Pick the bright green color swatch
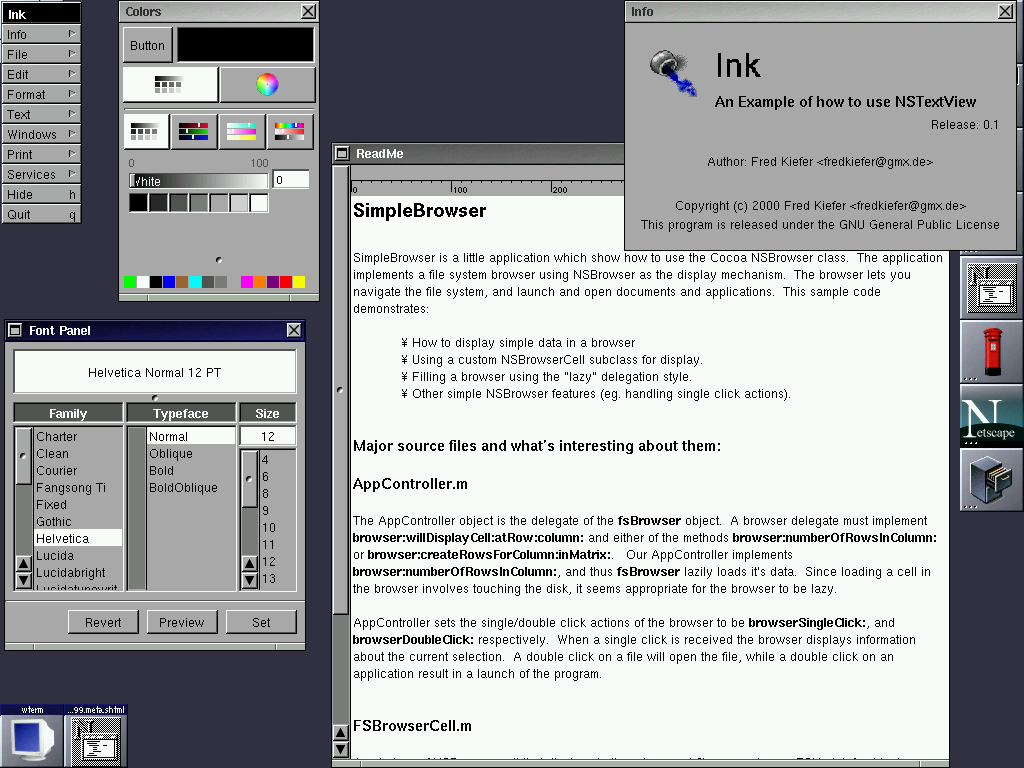Image resolution: width=1024 pixels, height=768 pixels. pyautogui.click(x=130, y=282)
